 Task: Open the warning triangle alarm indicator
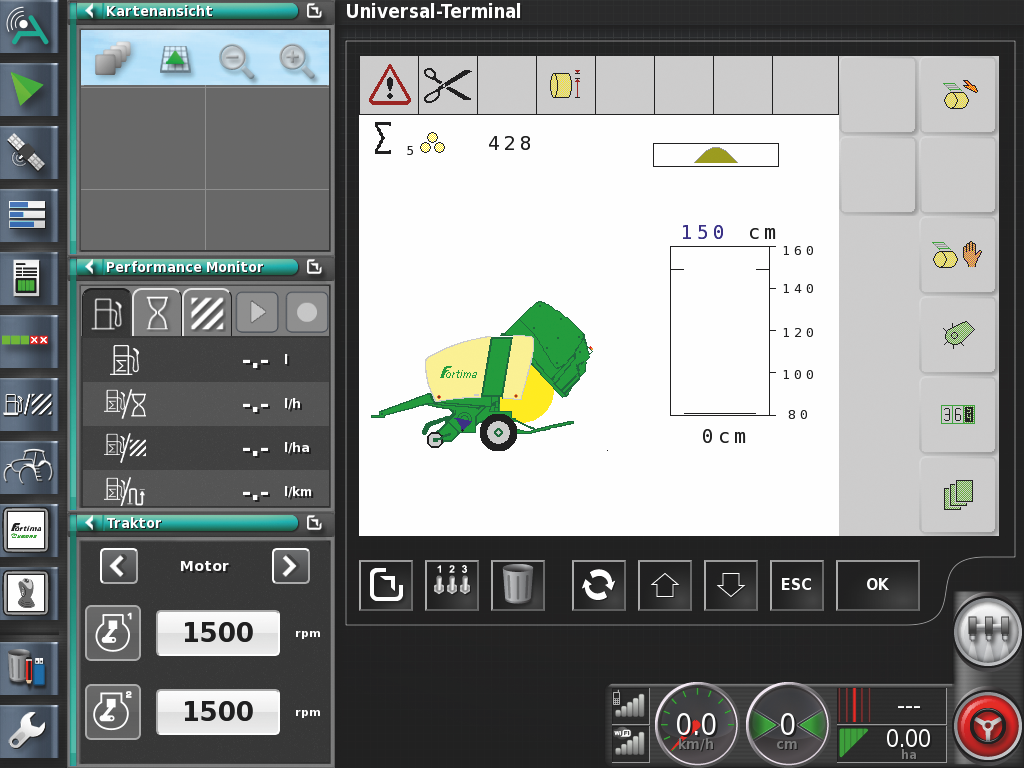(x=389, y=85)
